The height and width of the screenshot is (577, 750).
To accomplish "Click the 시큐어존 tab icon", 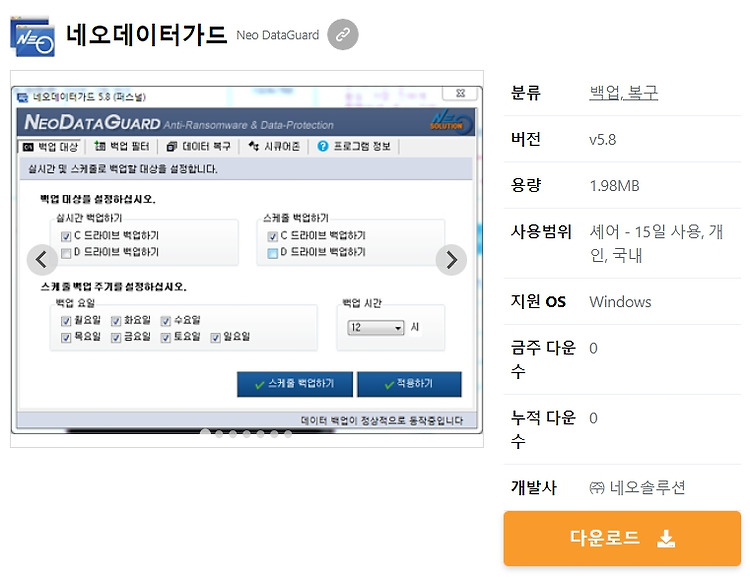I will 254,146.
